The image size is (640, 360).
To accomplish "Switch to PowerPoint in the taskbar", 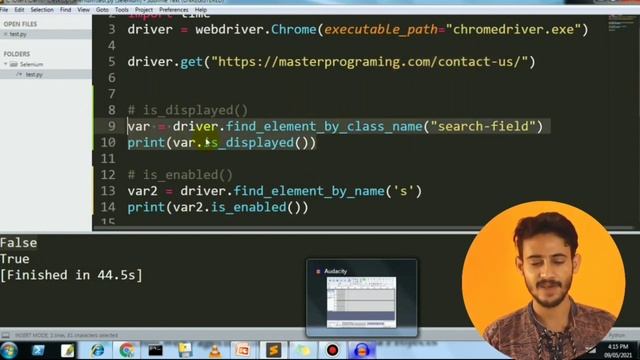I will click(244, 350).
